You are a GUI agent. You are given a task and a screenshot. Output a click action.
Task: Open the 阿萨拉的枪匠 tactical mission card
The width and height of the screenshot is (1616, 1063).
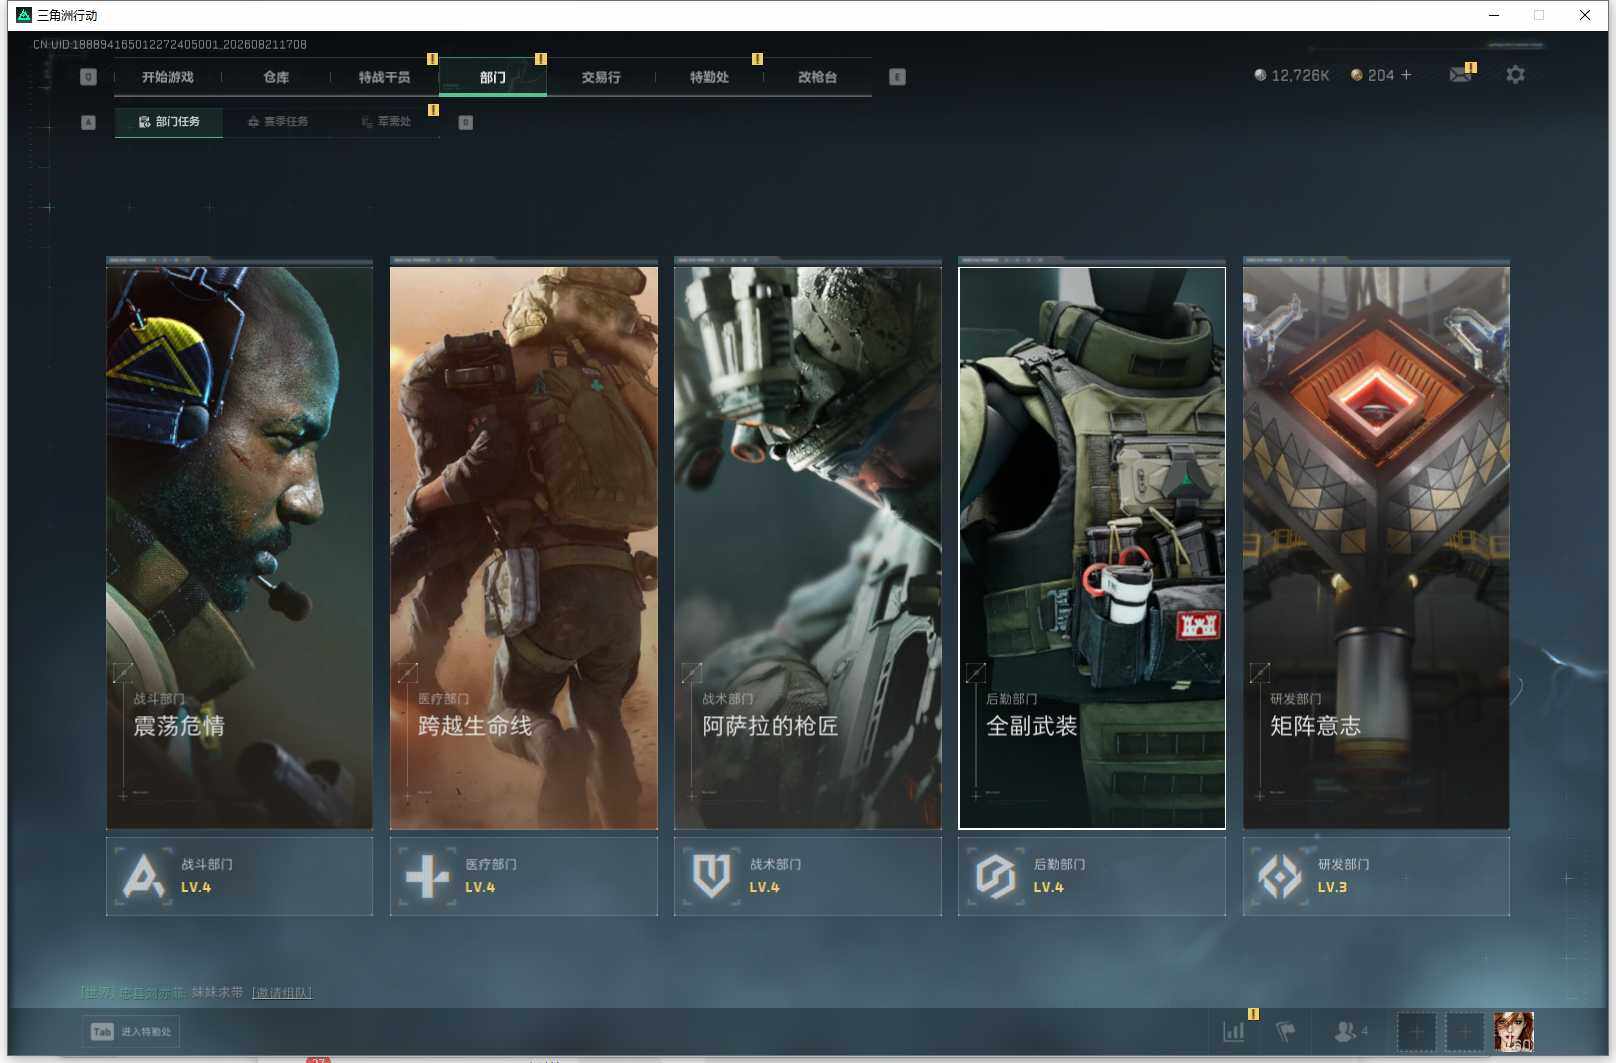click(807, 547)
